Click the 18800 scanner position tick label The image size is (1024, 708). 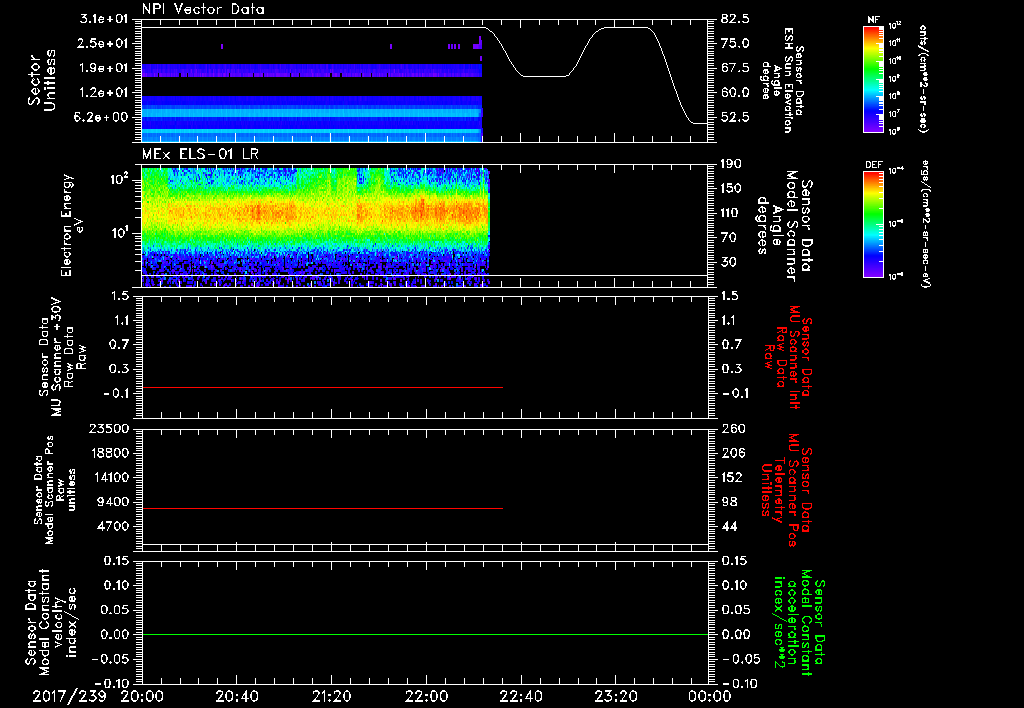pos(110,453)
